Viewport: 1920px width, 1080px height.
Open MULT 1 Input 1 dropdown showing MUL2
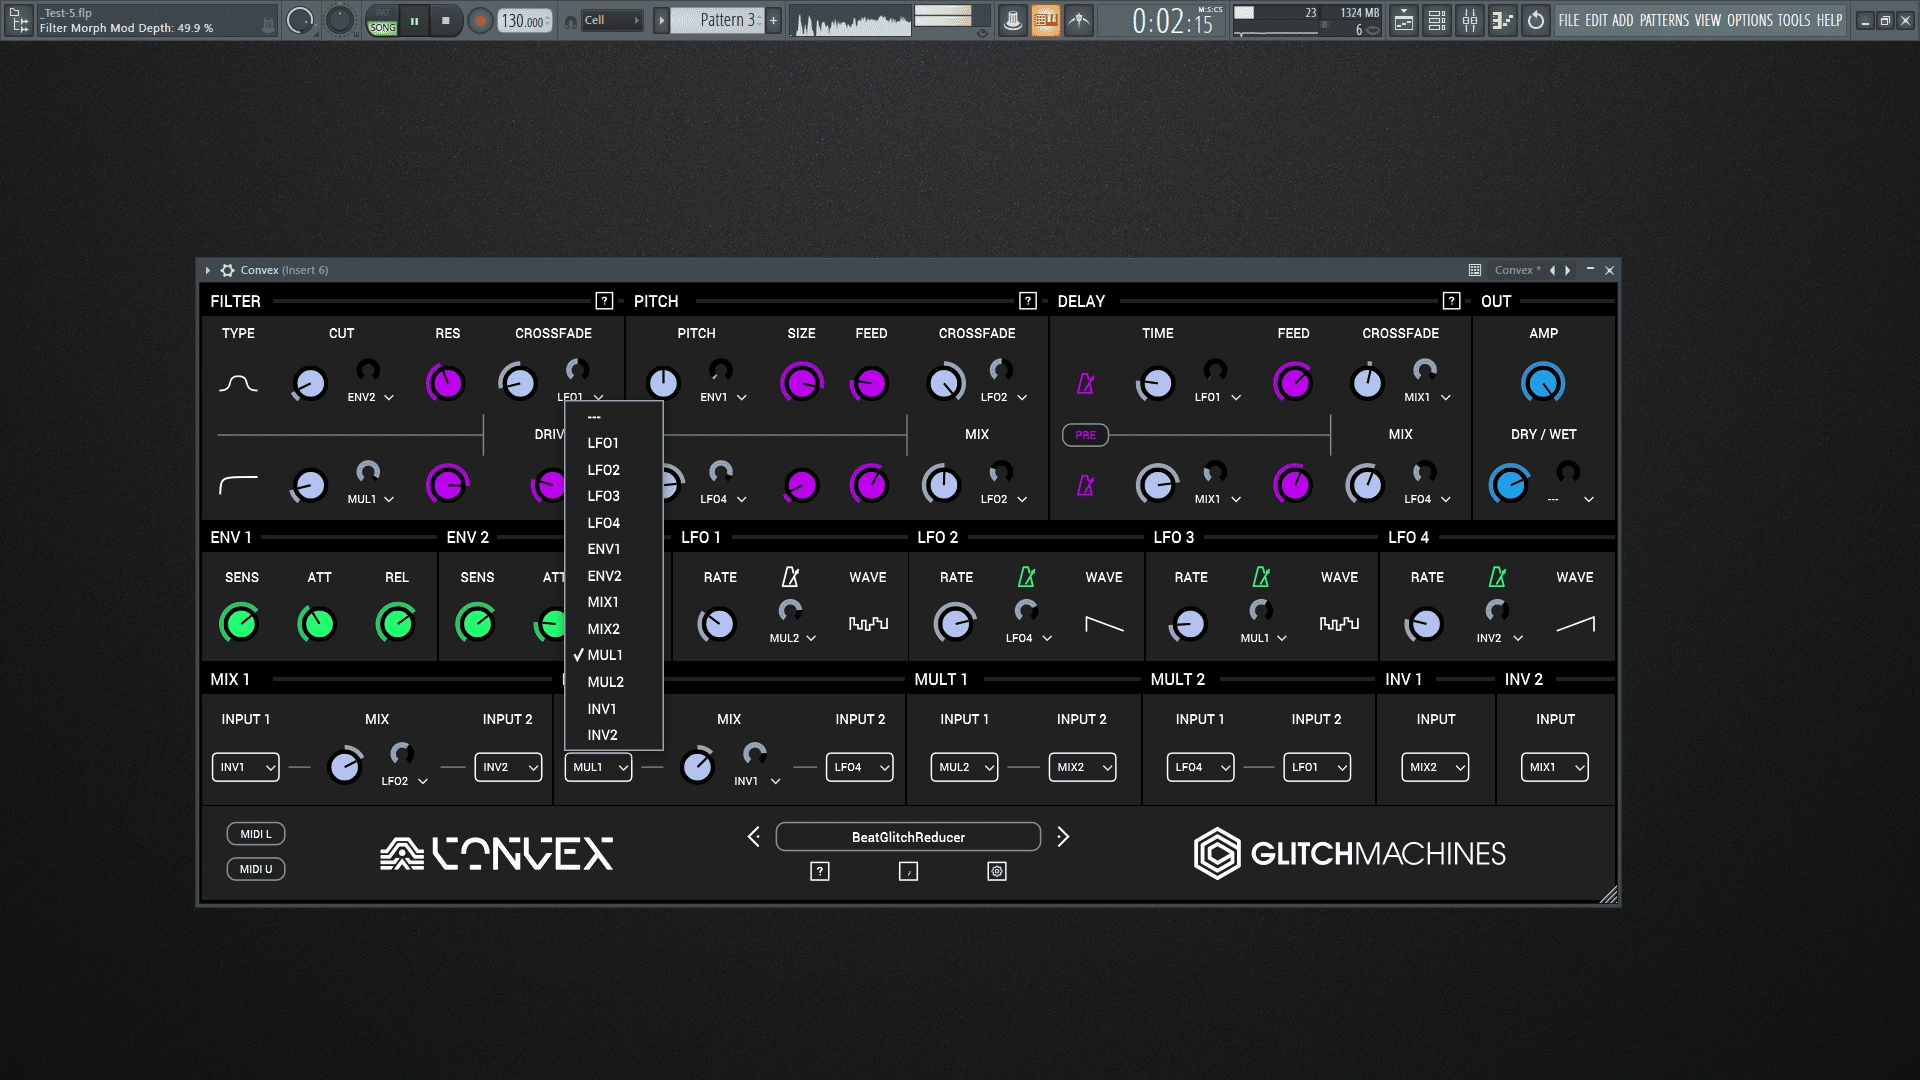click(964, 767)
